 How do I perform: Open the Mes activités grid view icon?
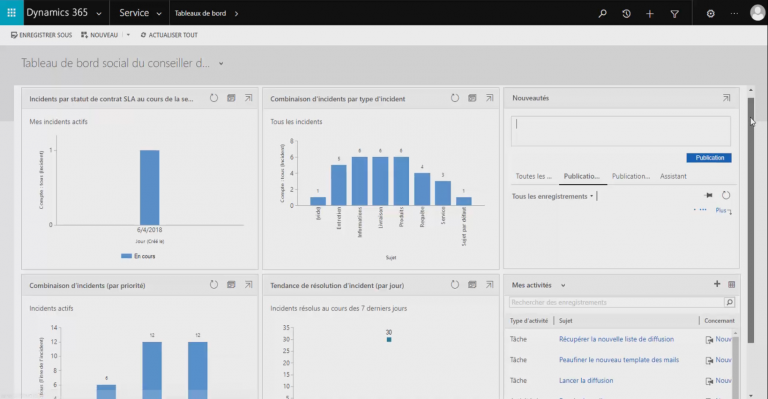tap(731, 284)
